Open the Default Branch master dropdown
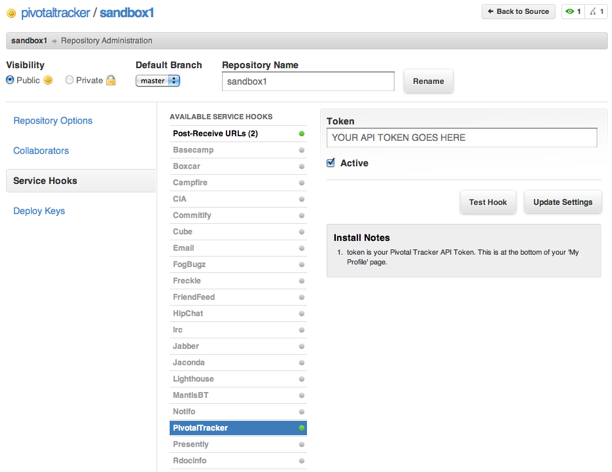The width and height of the screenshot is (612, 472). tap(158, 81)
